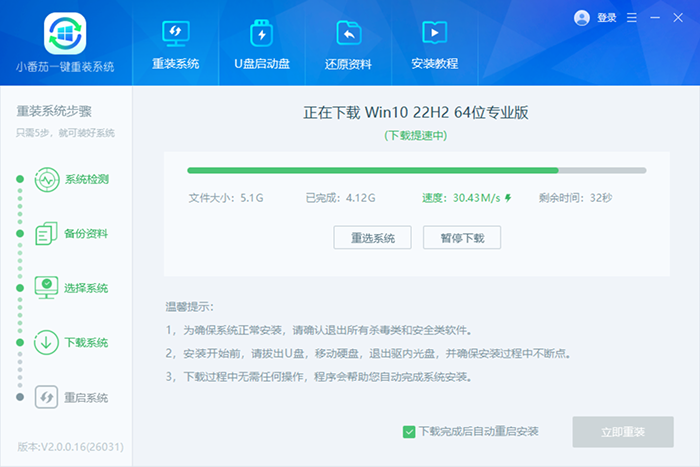Click the 下载系统 download arrow icon
Viewport: 700px width, 467px height.
click(47, 342)
